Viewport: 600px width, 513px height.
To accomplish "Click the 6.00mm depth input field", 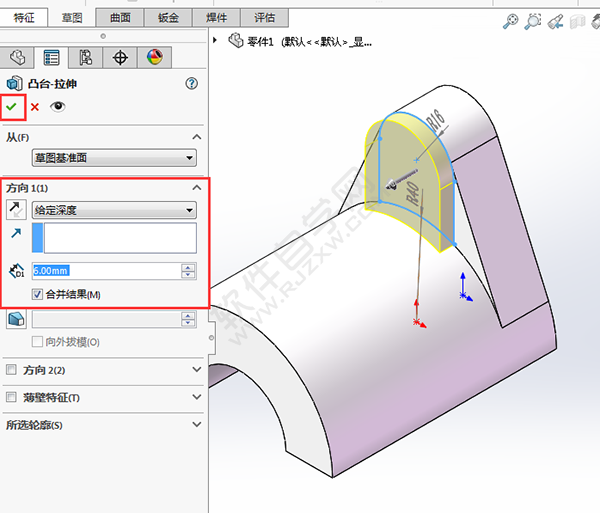I will pyautogui.click(x=107, y=271).
